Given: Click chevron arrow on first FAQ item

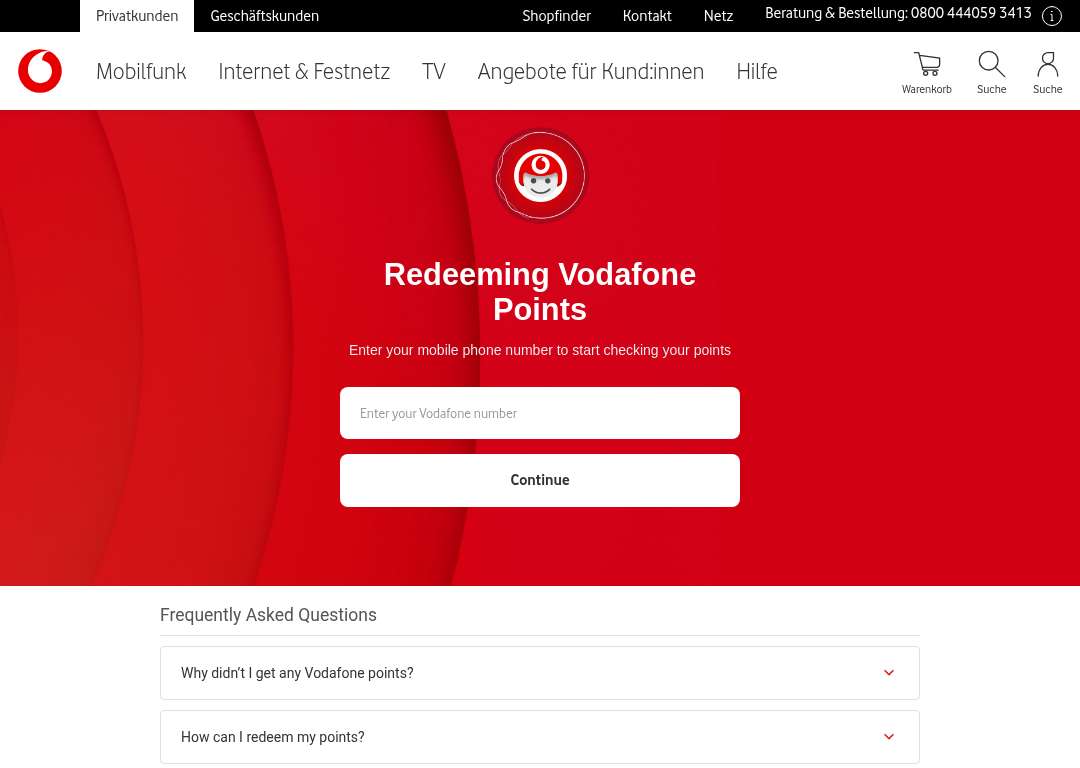Looking at the screenshot, I should coord(889,673).
